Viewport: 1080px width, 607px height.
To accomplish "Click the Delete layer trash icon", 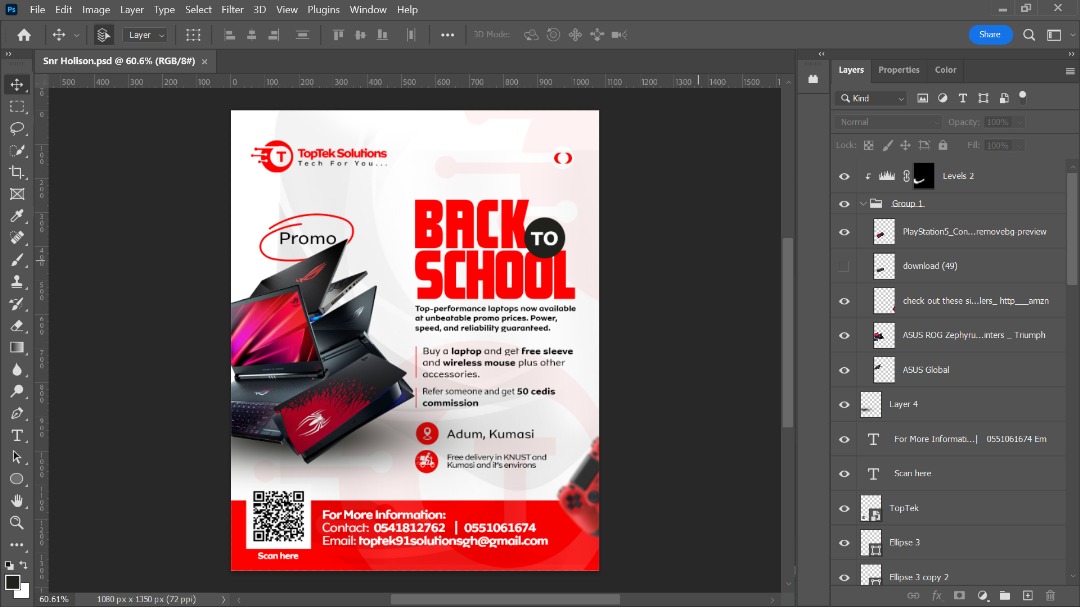I will [1050, 595].
